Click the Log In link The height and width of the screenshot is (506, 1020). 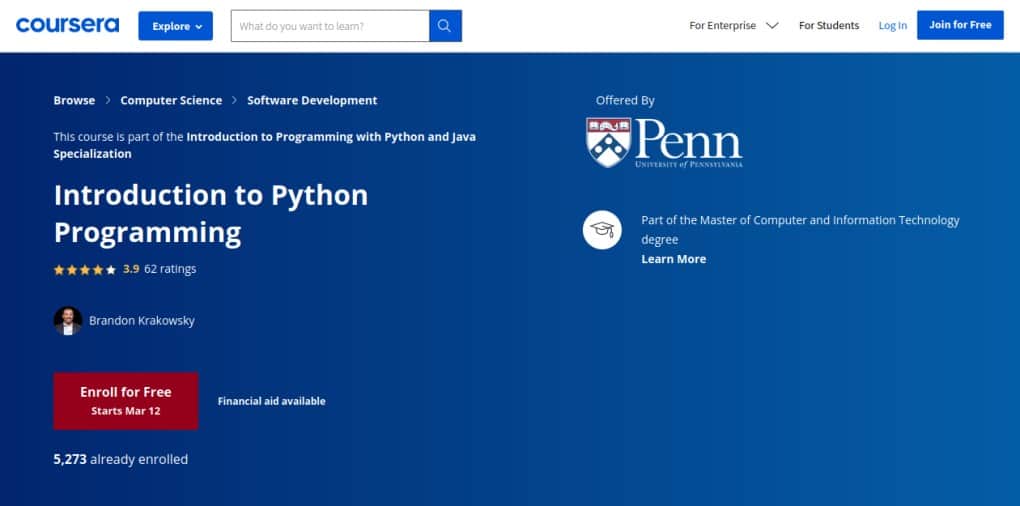coord(892,25)
